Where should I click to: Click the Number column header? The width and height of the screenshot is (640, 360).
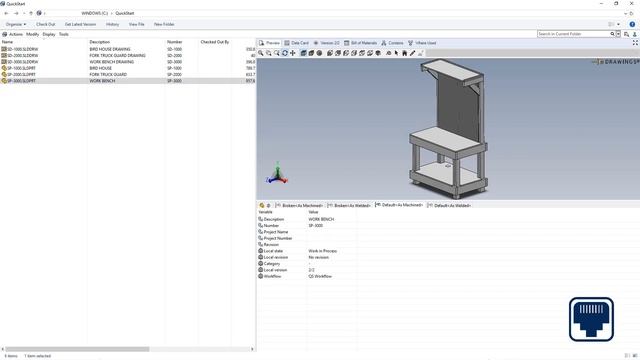pos(175,42)
